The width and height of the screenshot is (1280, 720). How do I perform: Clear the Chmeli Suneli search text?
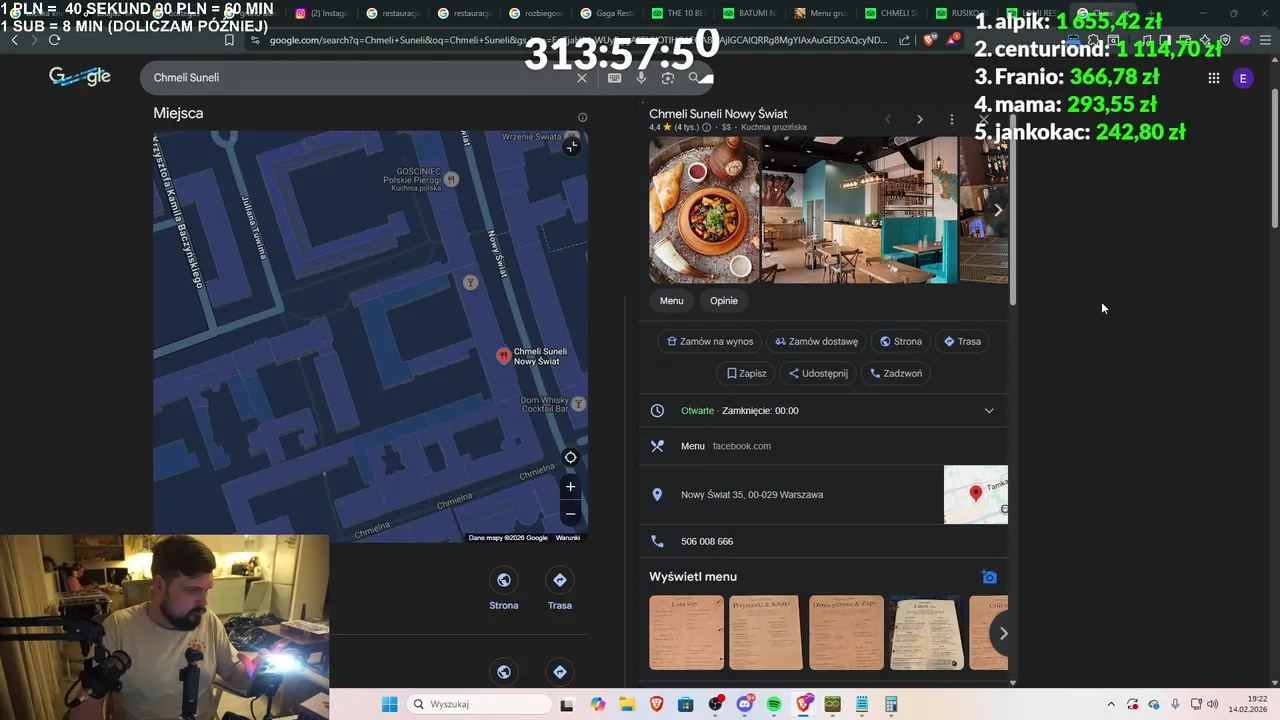point(582,77)
